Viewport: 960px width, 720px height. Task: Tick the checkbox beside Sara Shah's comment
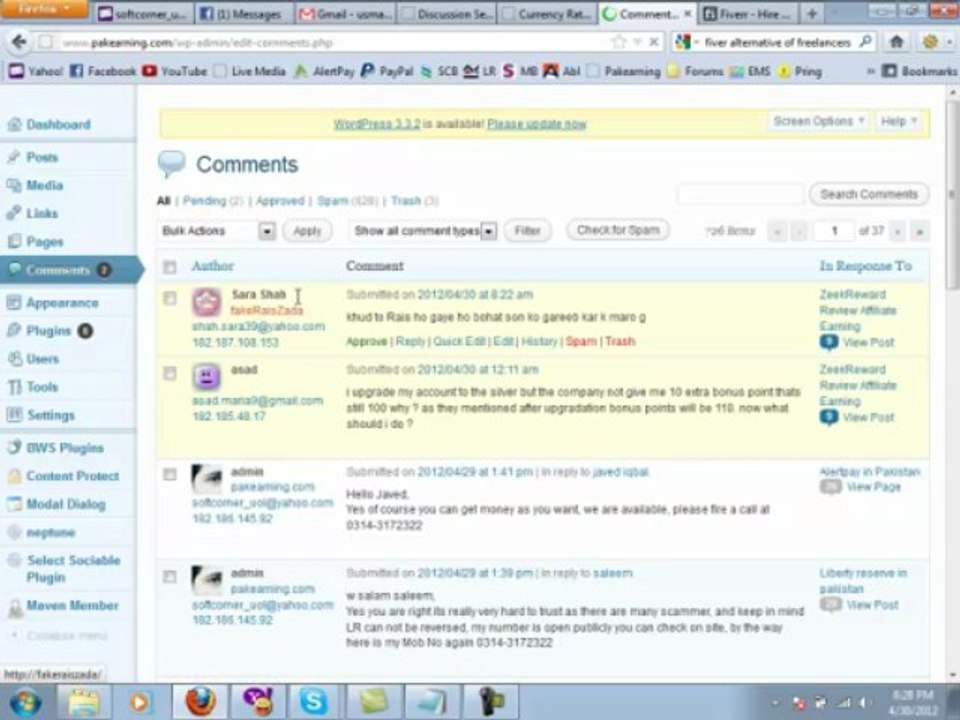[x=170, y=298]
